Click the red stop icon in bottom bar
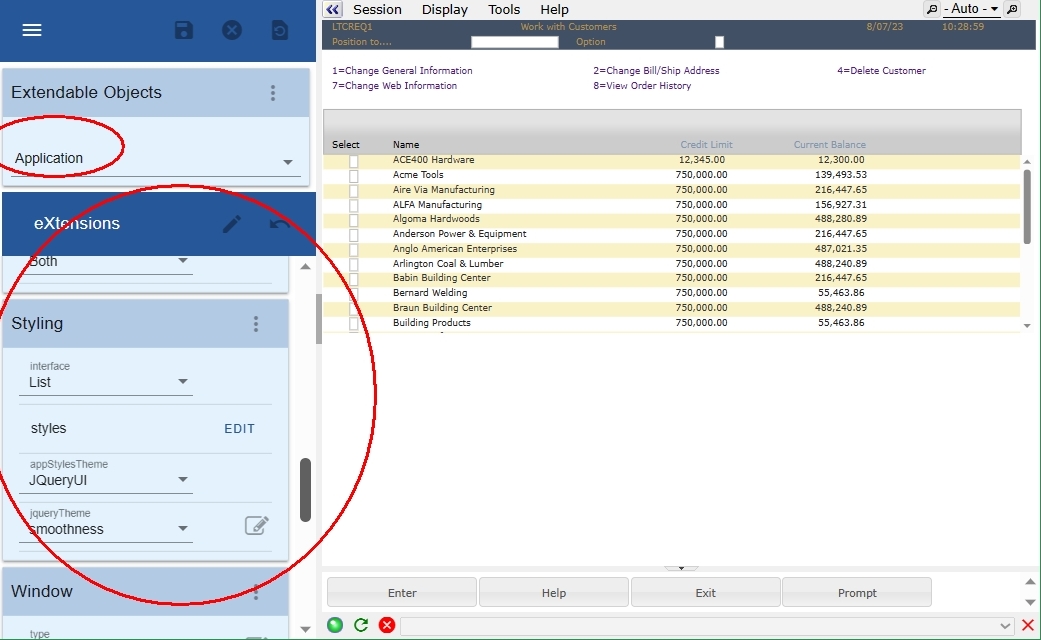 [387, 626]
